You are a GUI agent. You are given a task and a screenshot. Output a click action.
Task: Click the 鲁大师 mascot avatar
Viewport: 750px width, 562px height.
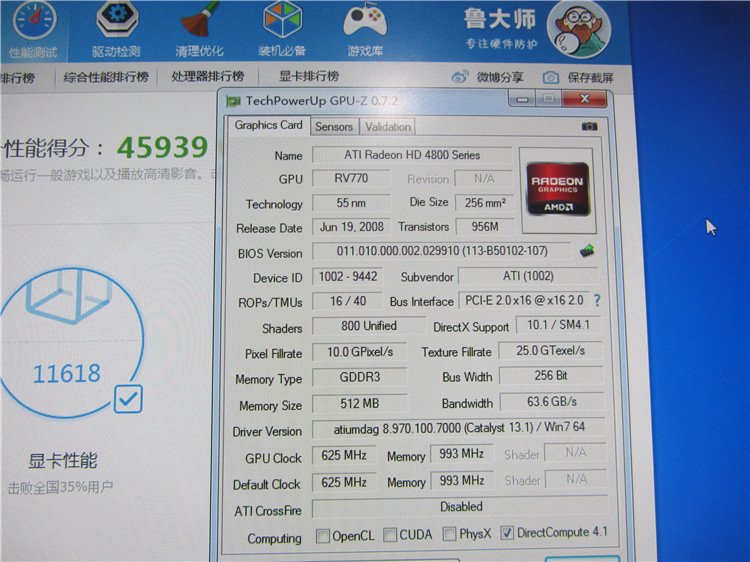pyautogui.click(x=578, y=30)
